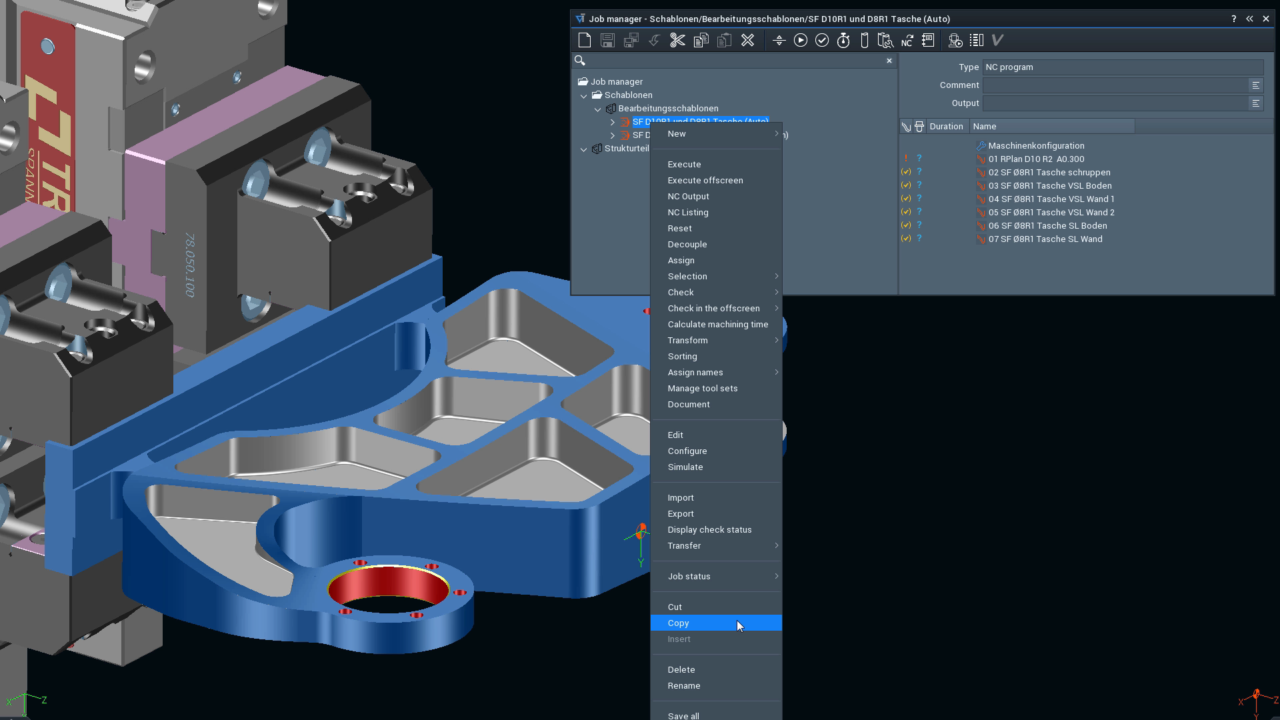The width and height of the screenshot is (1280, 720).
Task: Open the Comment field editor button
Action: point(1256,85)
